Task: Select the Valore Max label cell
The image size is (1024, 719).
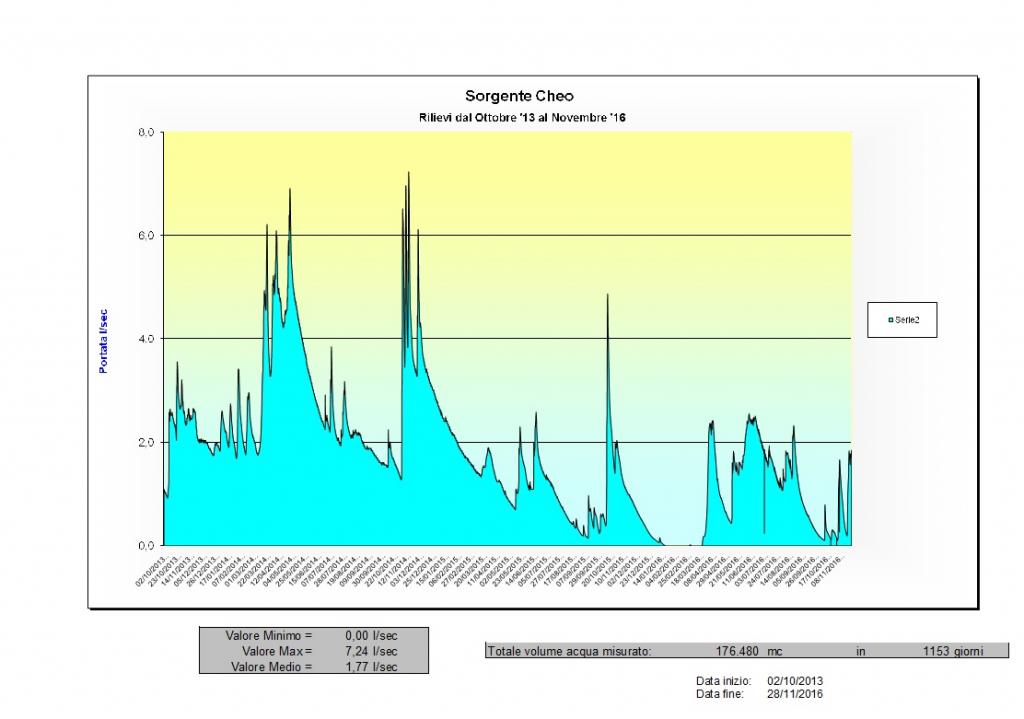Action: [269, 651]
